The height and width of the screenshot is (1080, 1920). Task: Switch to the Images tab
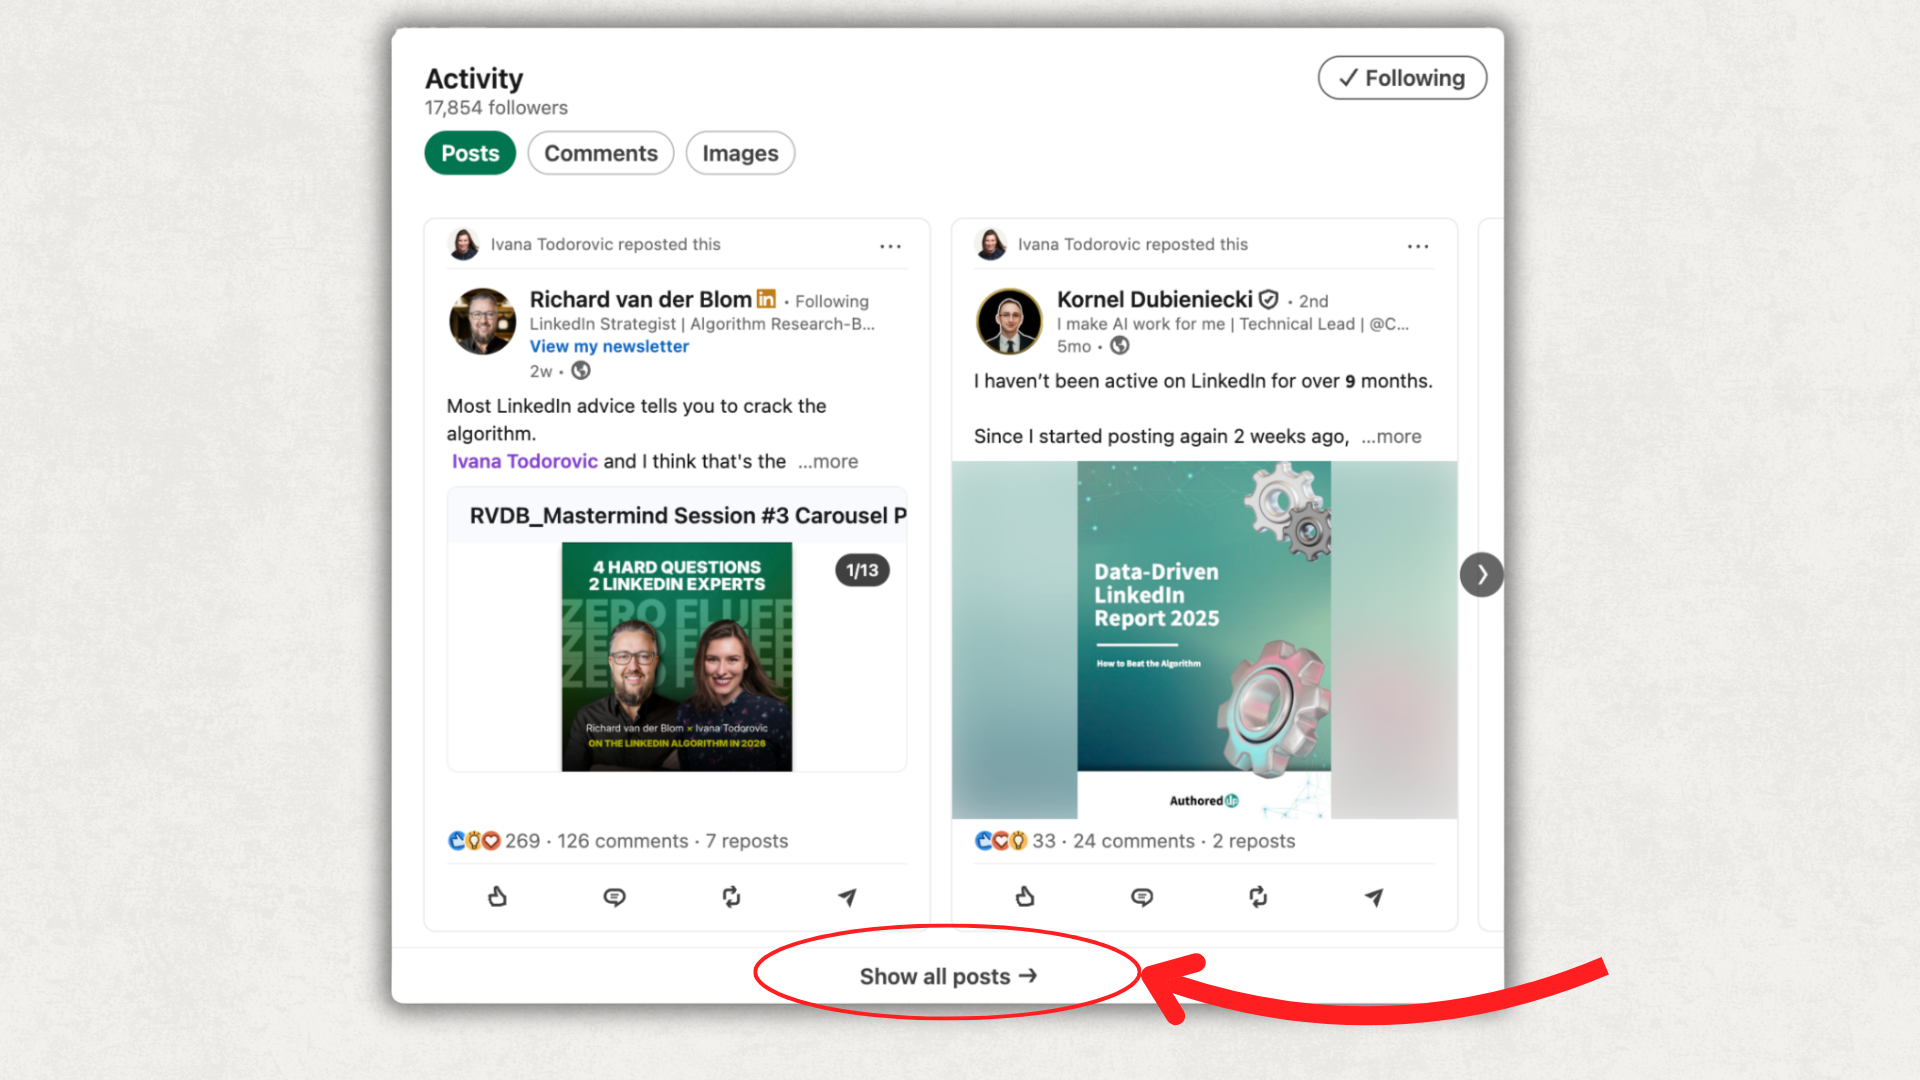(740, 153)
